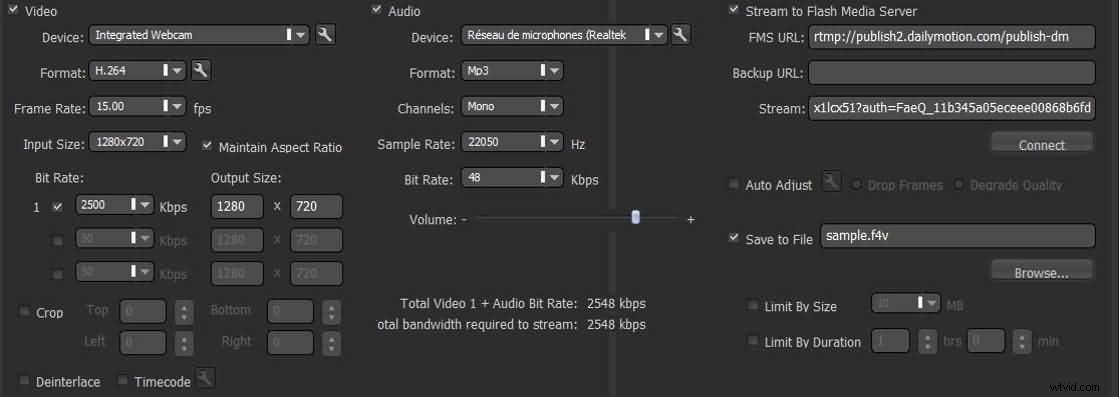Click the Crop Top input field
Screen dimensions: 1119x397
click(143, 311)
